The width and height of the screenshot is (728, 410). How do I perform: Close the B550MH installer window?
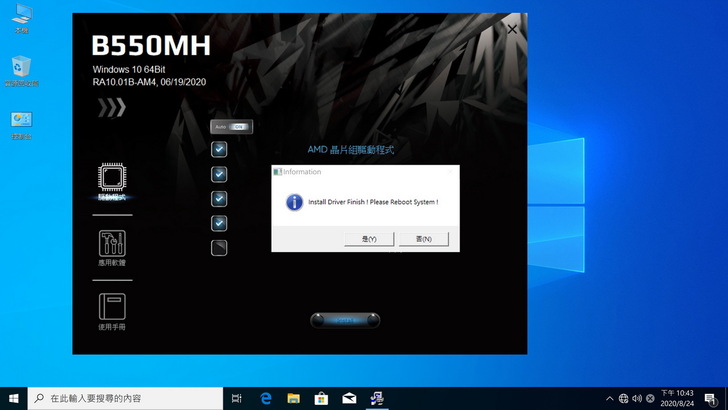pos(512,30)
